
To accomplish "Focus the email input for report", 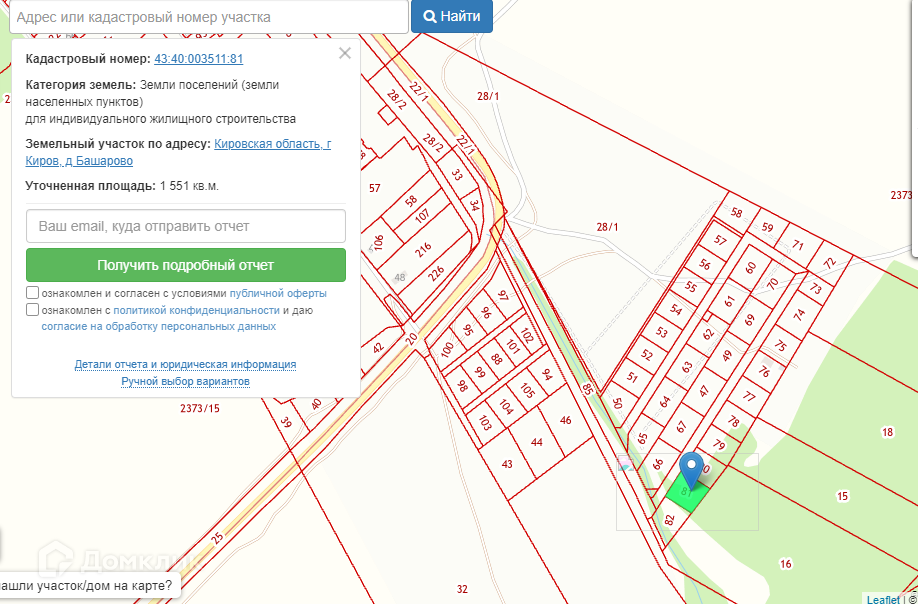I will pos(186,226).
